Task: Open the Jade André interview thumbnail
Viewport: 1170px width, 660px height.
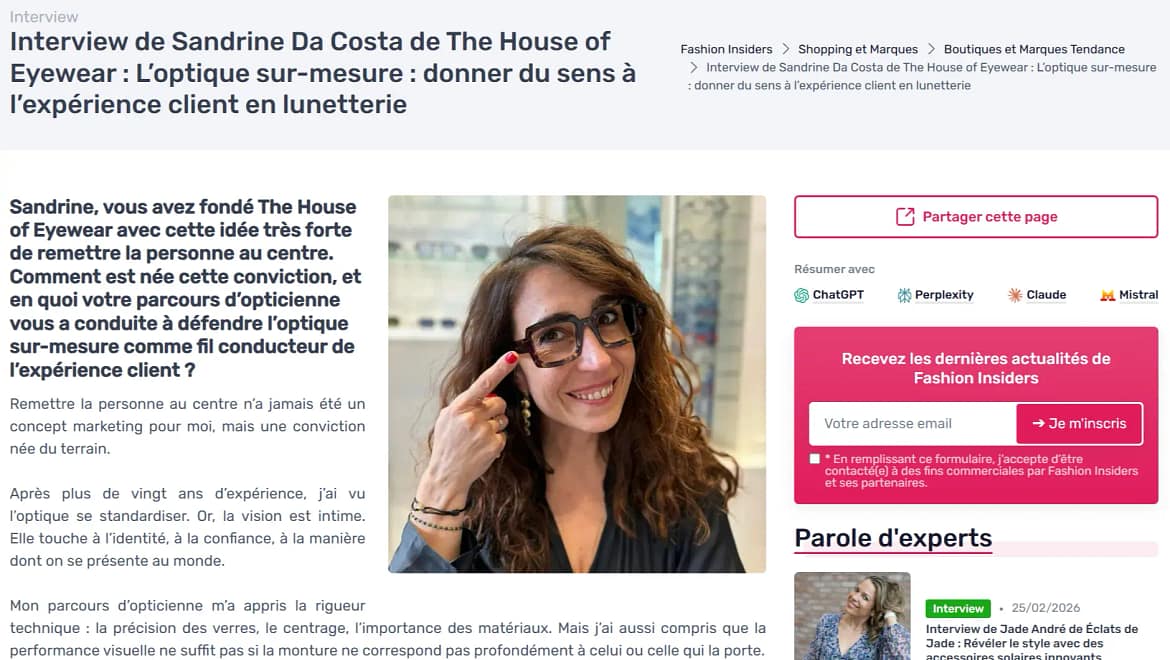Action: click(852, 616)
